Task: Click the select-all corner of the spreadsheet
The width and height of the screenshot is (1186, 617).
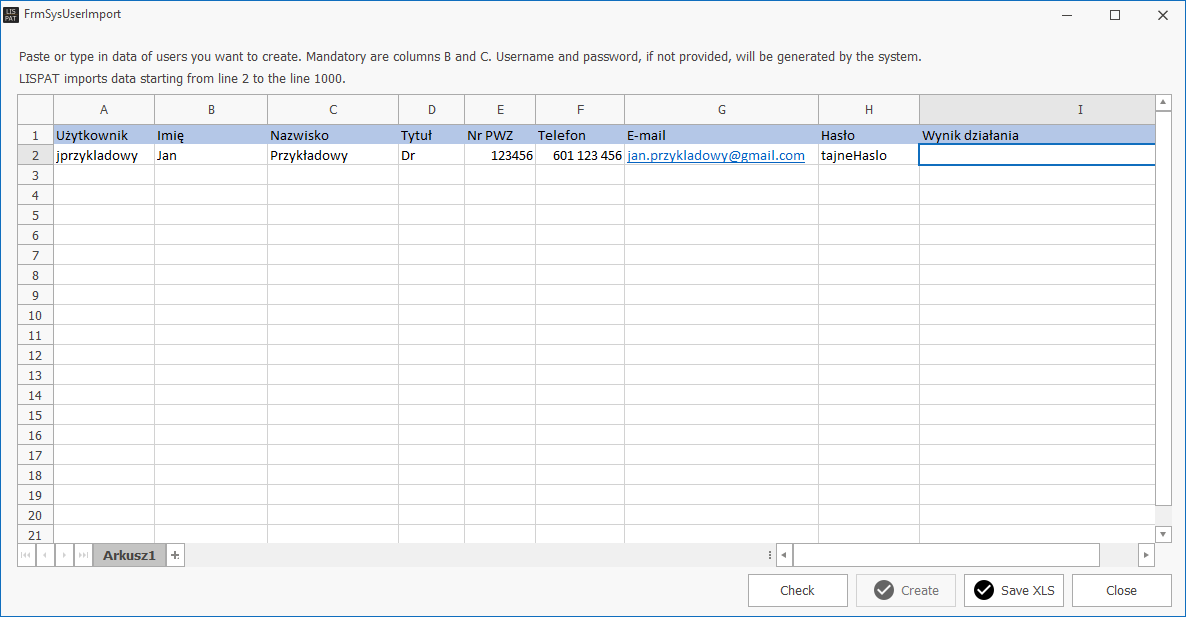Action: pos(35,110)
